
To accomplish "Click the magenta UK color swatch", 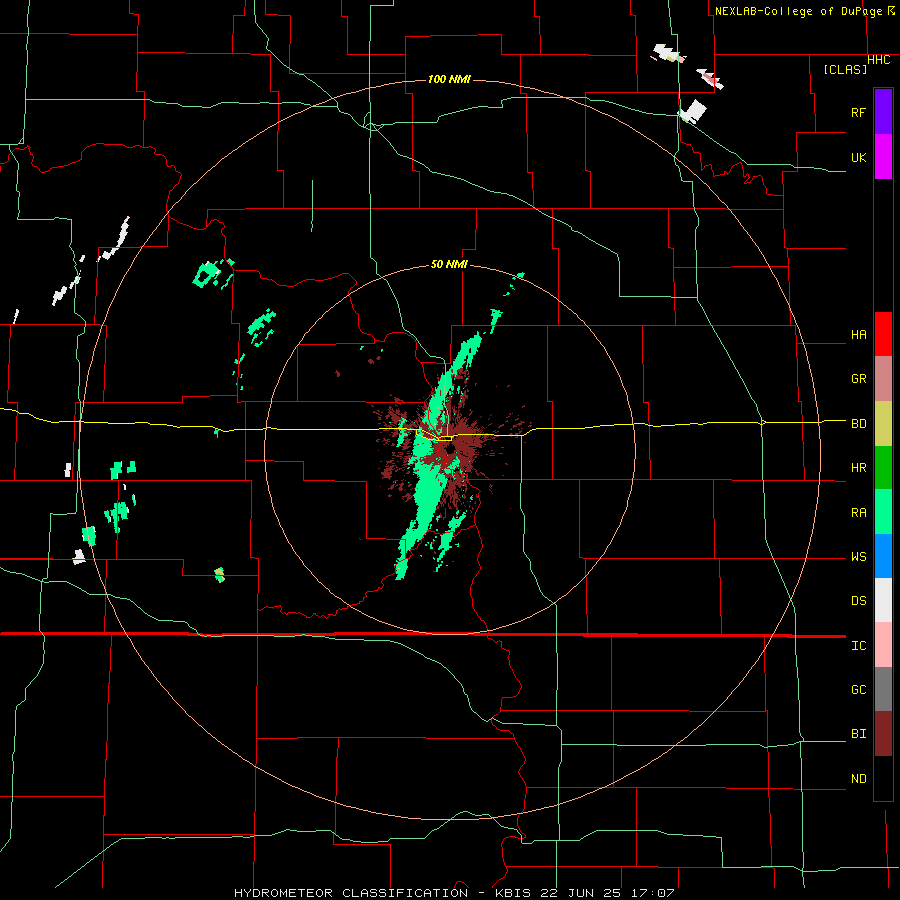I will 883,156.
